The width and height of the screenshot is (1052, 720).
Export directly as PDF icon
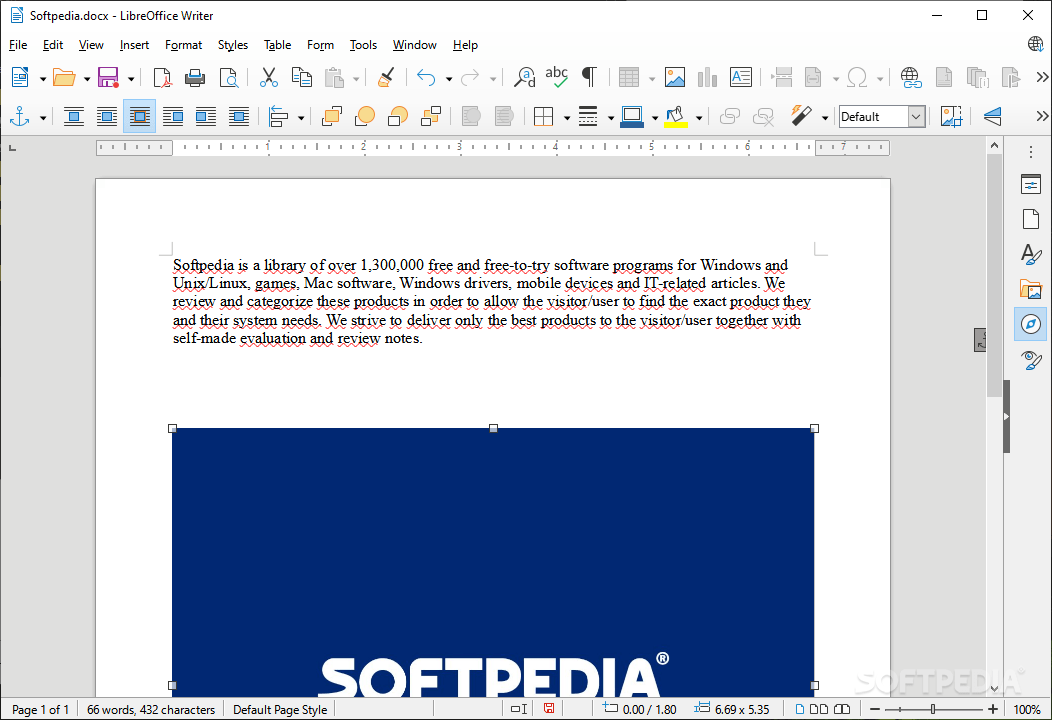tap(162, 77)
